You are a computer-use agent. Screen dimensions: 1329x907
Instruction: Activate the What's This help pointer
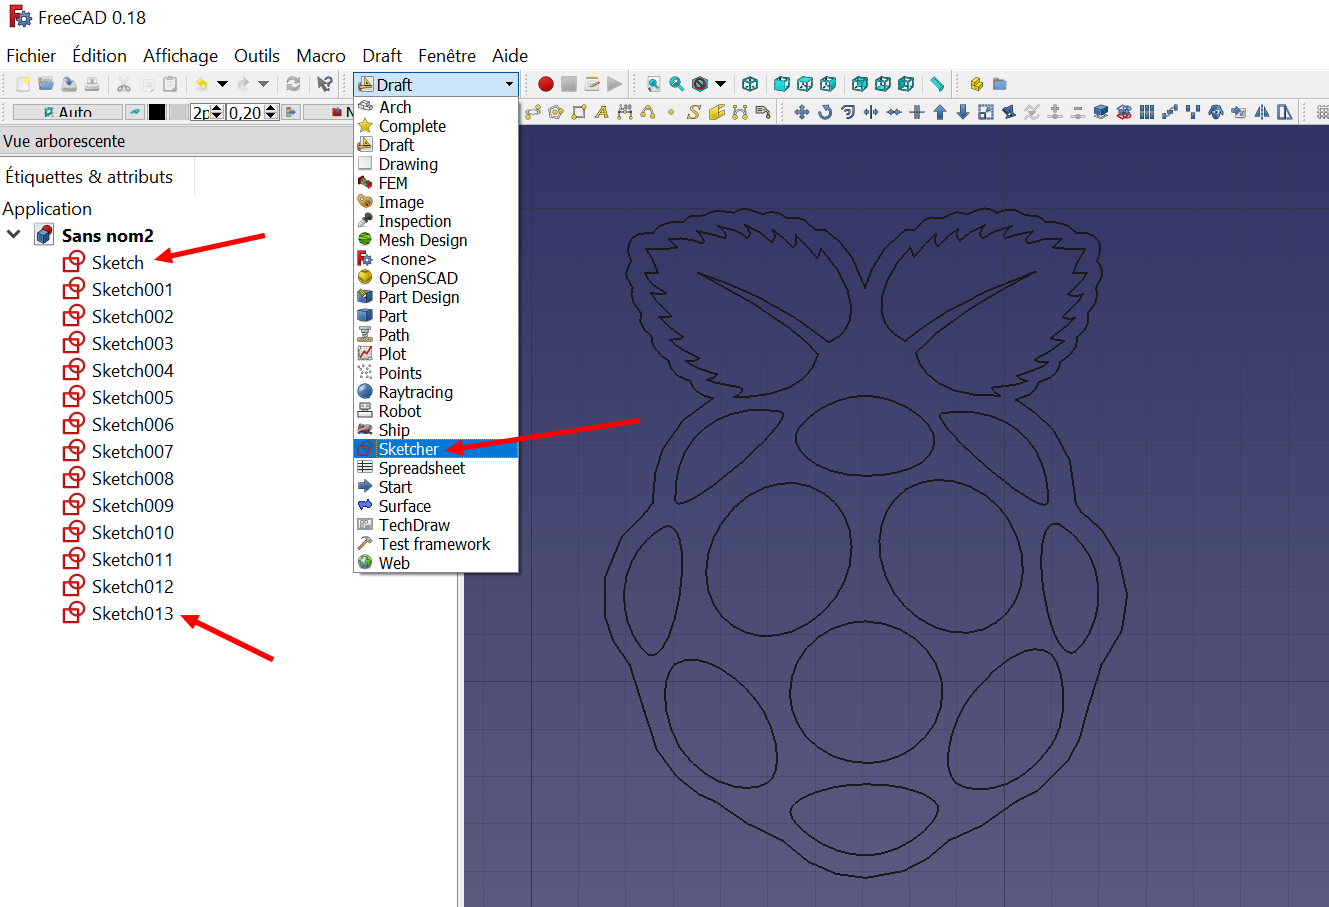[x=324, y=84]
